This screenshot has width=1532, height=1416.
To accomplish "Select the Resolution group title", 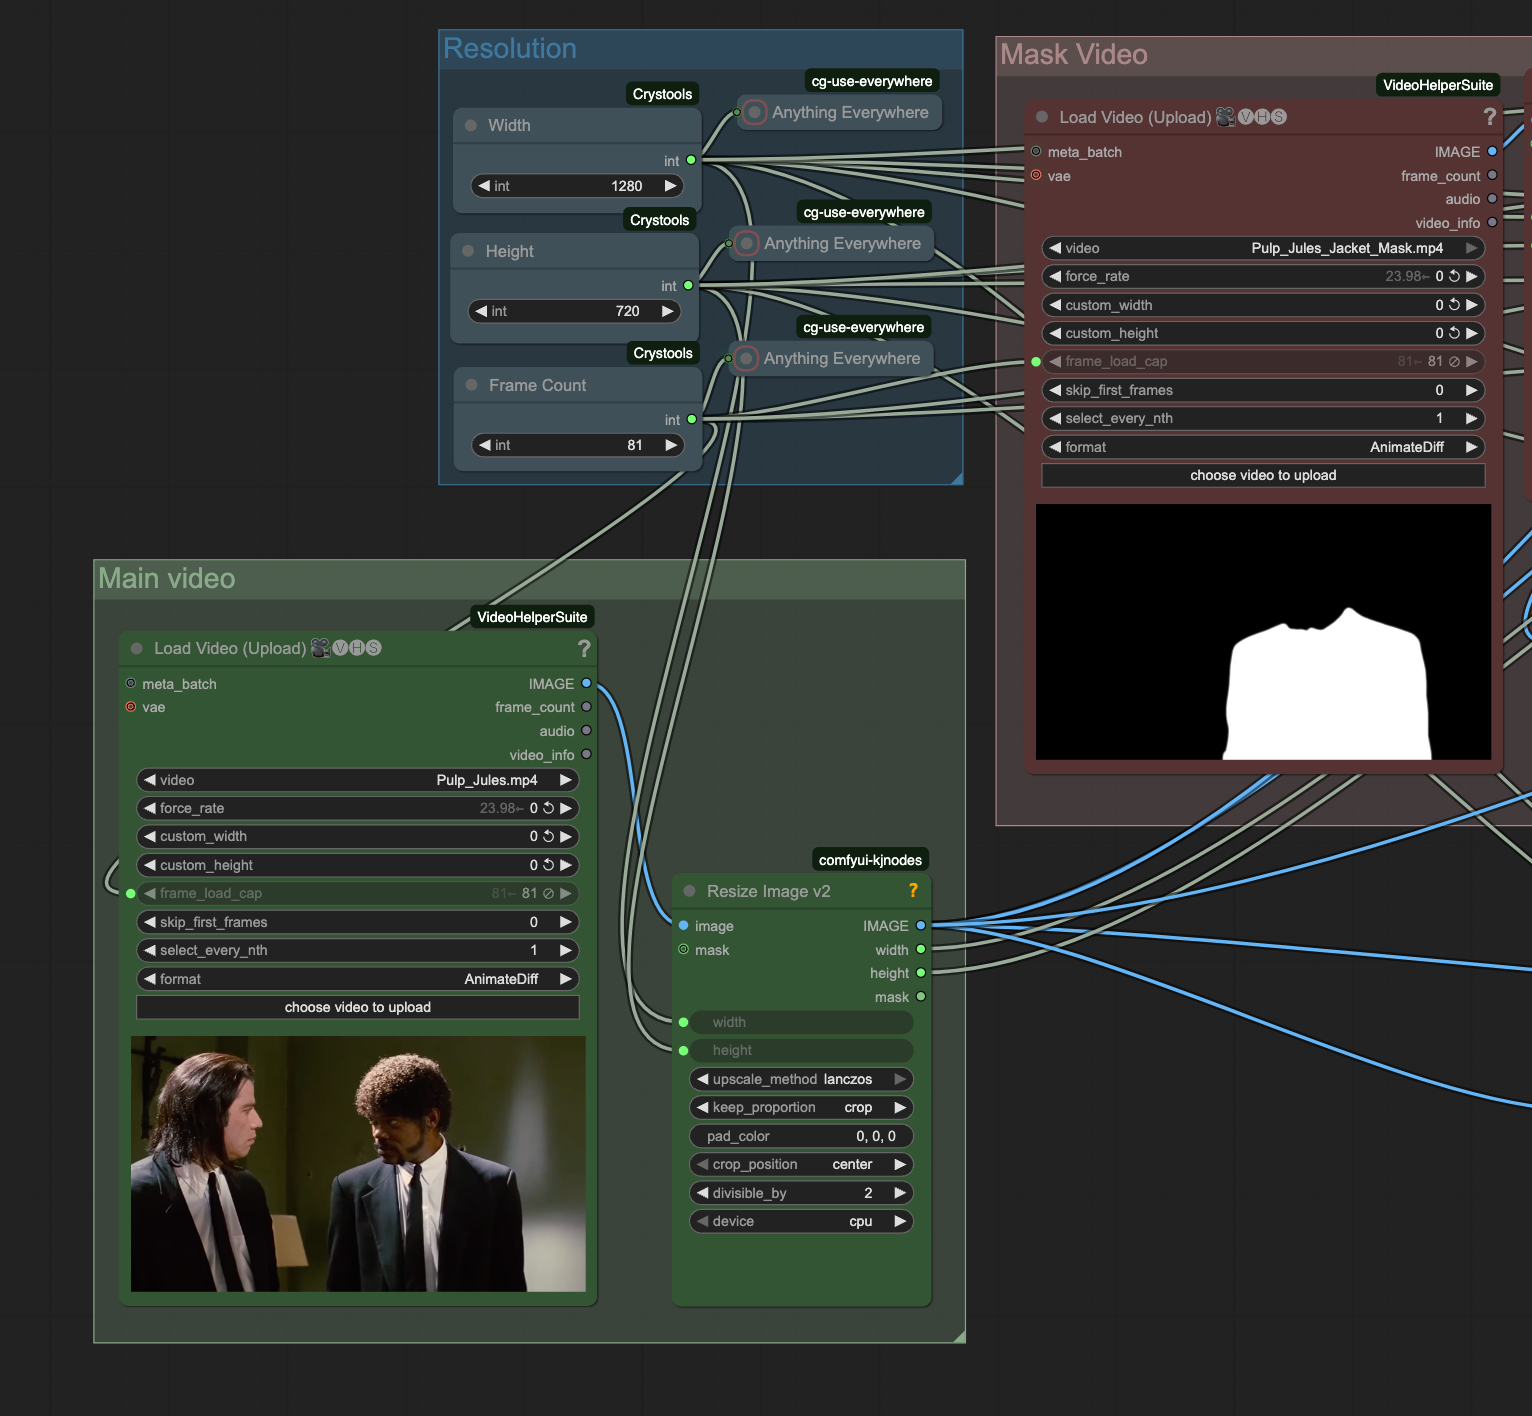I will (510, 49).
